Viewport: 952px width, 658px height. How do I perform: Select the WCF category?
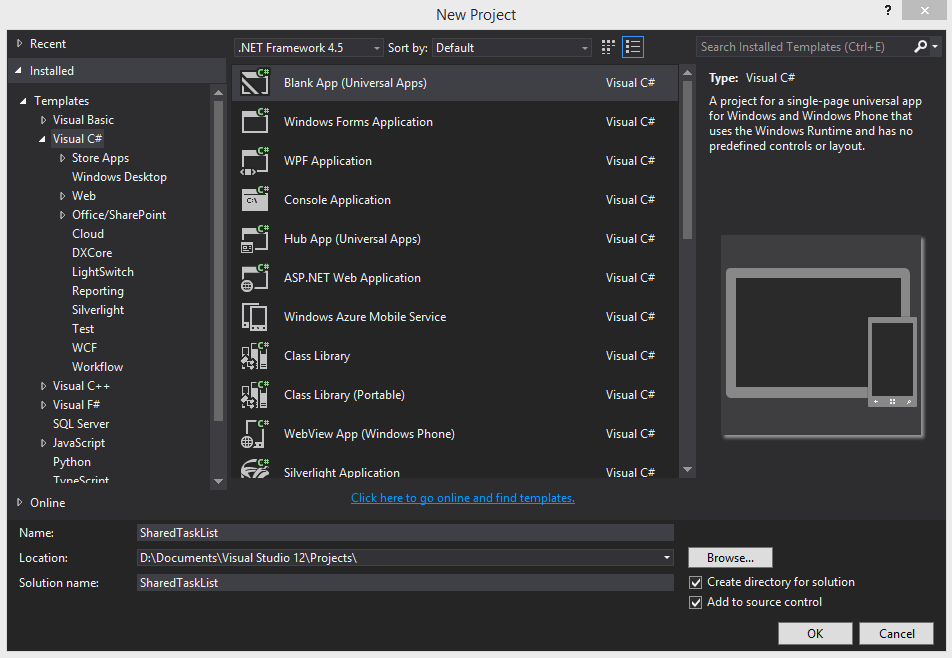[84, 348]
